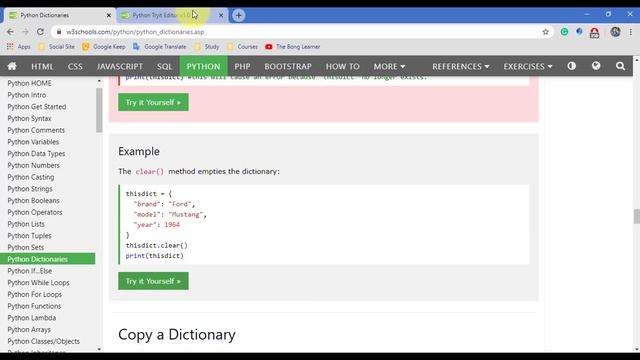The image size is (640, 360).
Task: Open Python Casting in sidebar
Action: pos(31,177)
